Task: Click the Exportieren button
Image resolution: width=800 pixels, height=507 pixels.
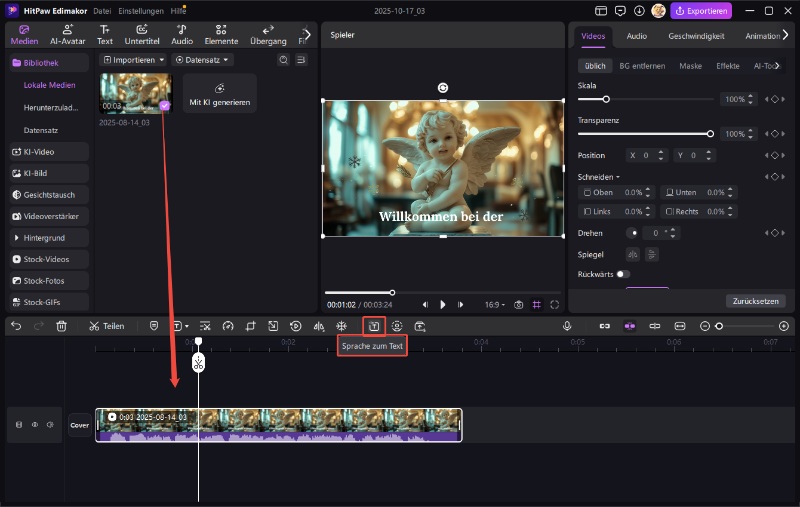Action: pyautogui.click(x=701, y=11)
